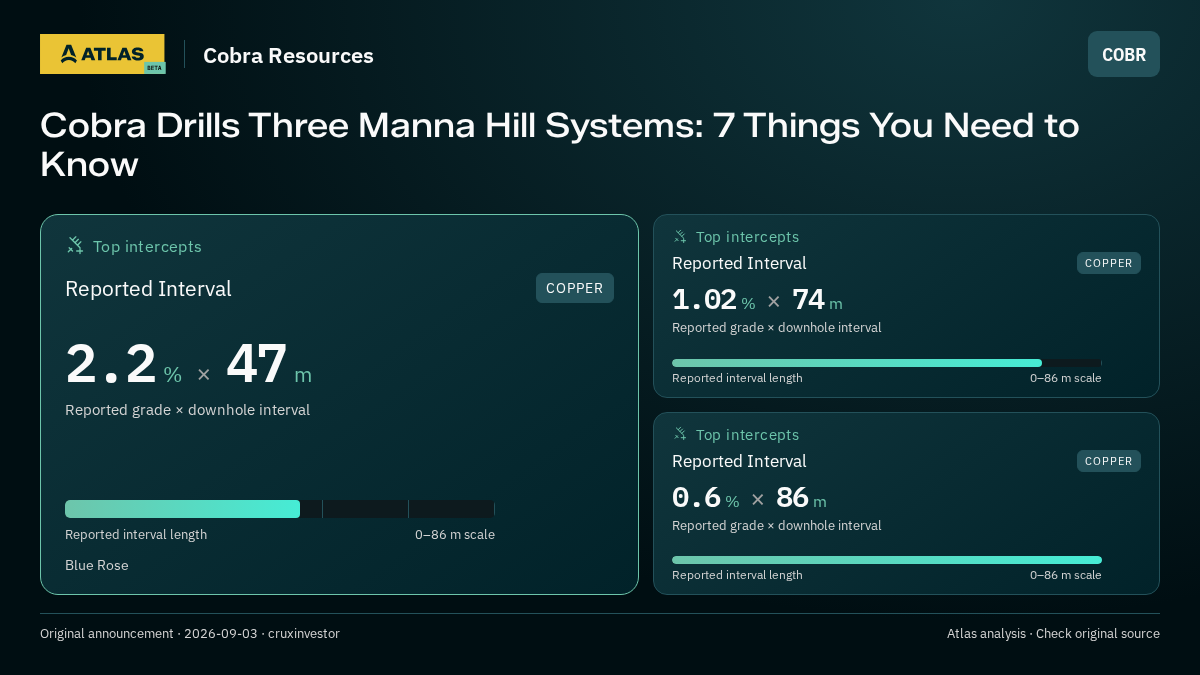Click '0–86 m scale' label in the 86 m card
This screenshot has width=1200, height=675.
tap(1066, 575)
